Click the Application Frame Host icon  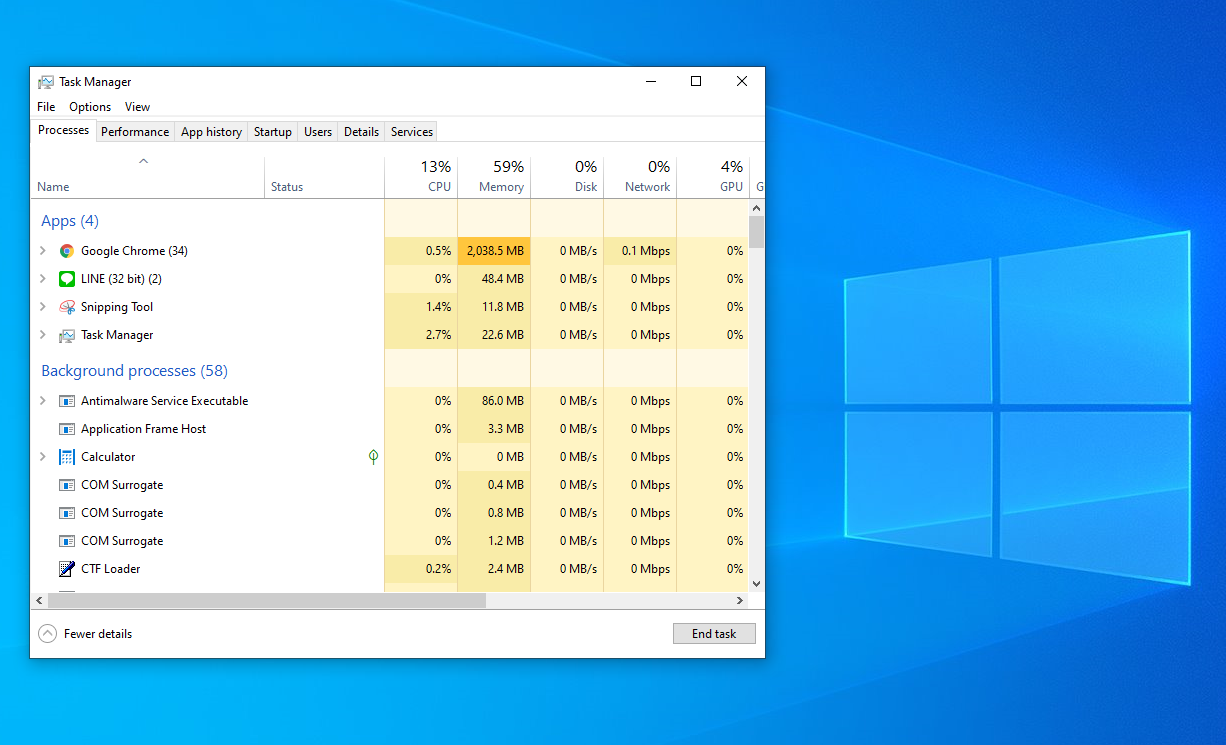[x=66, y=429]
